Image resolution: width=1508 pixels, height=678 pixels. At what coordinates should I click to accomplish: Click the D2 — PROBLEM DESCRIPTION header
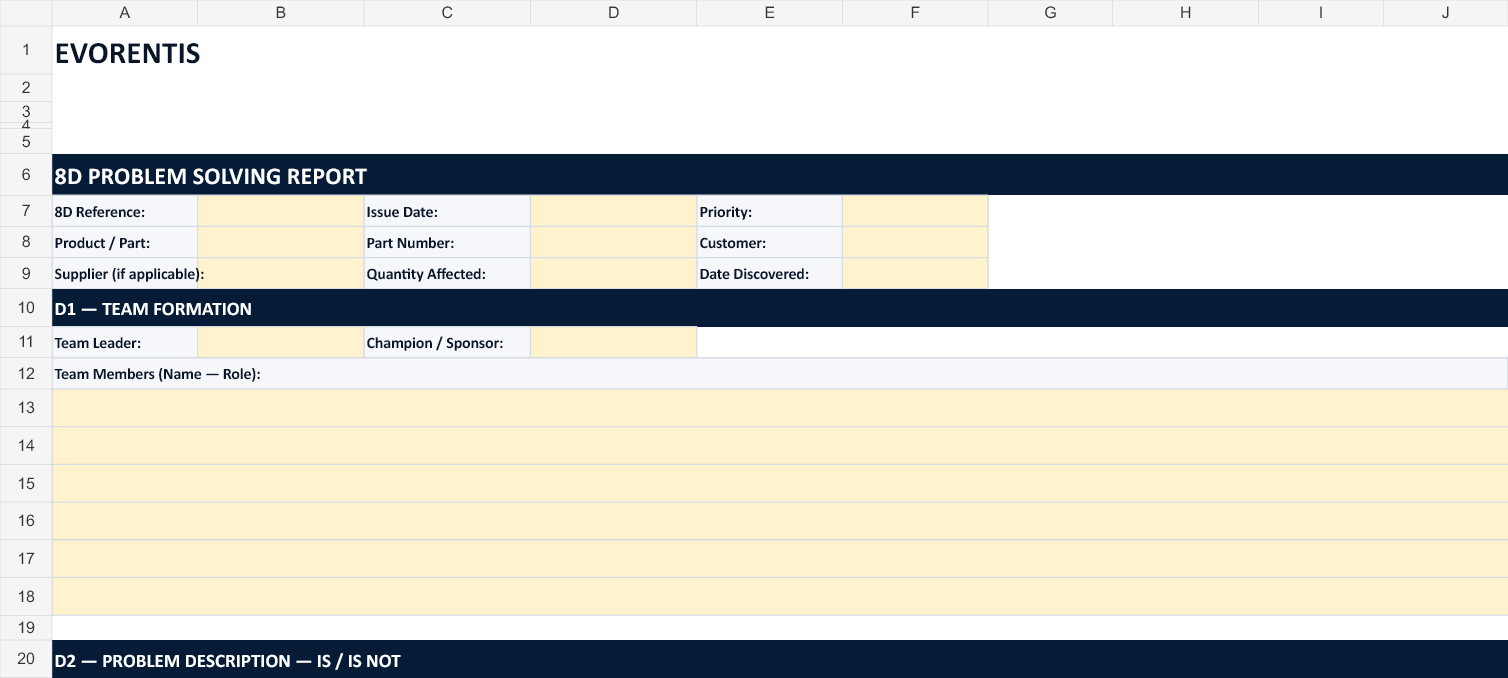coord(780,660)
